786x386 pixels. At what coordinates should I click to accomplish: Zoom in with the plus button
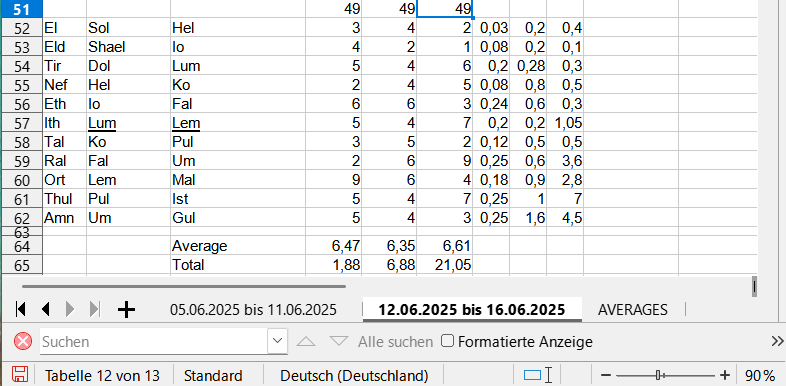pos(724,375)
